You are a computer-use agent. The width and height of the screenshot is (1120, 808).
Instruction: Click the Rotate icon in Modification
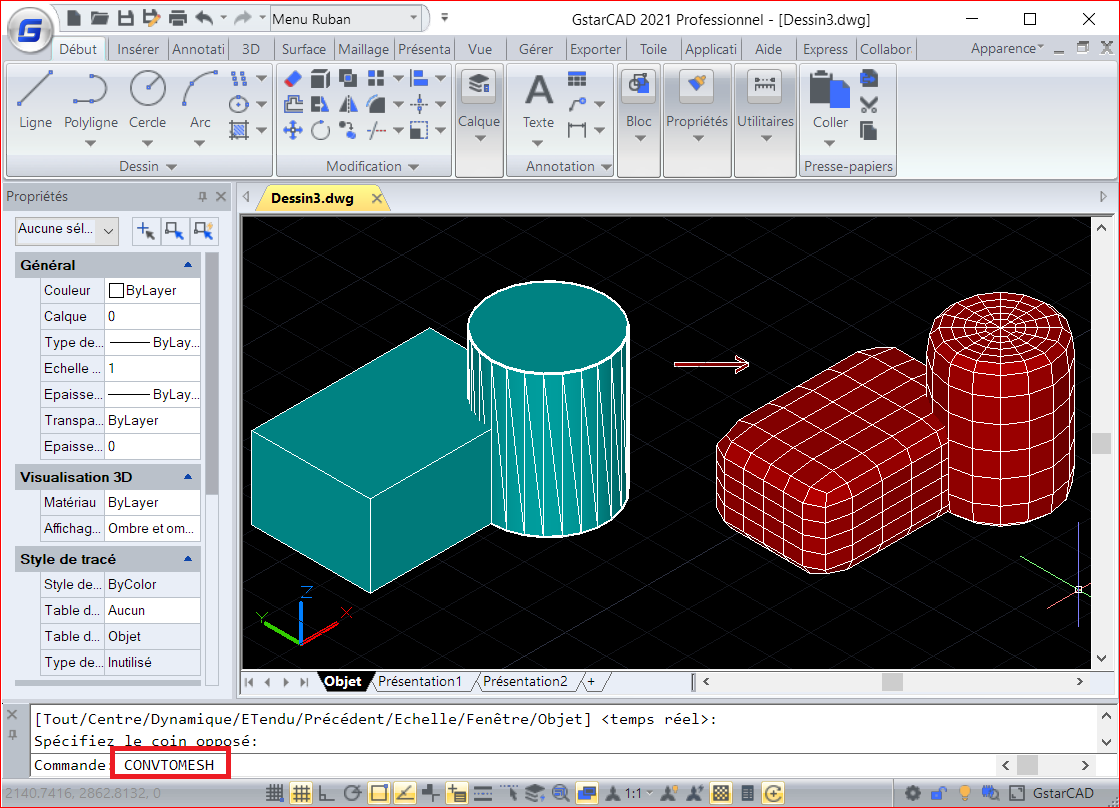click(321, 130)
